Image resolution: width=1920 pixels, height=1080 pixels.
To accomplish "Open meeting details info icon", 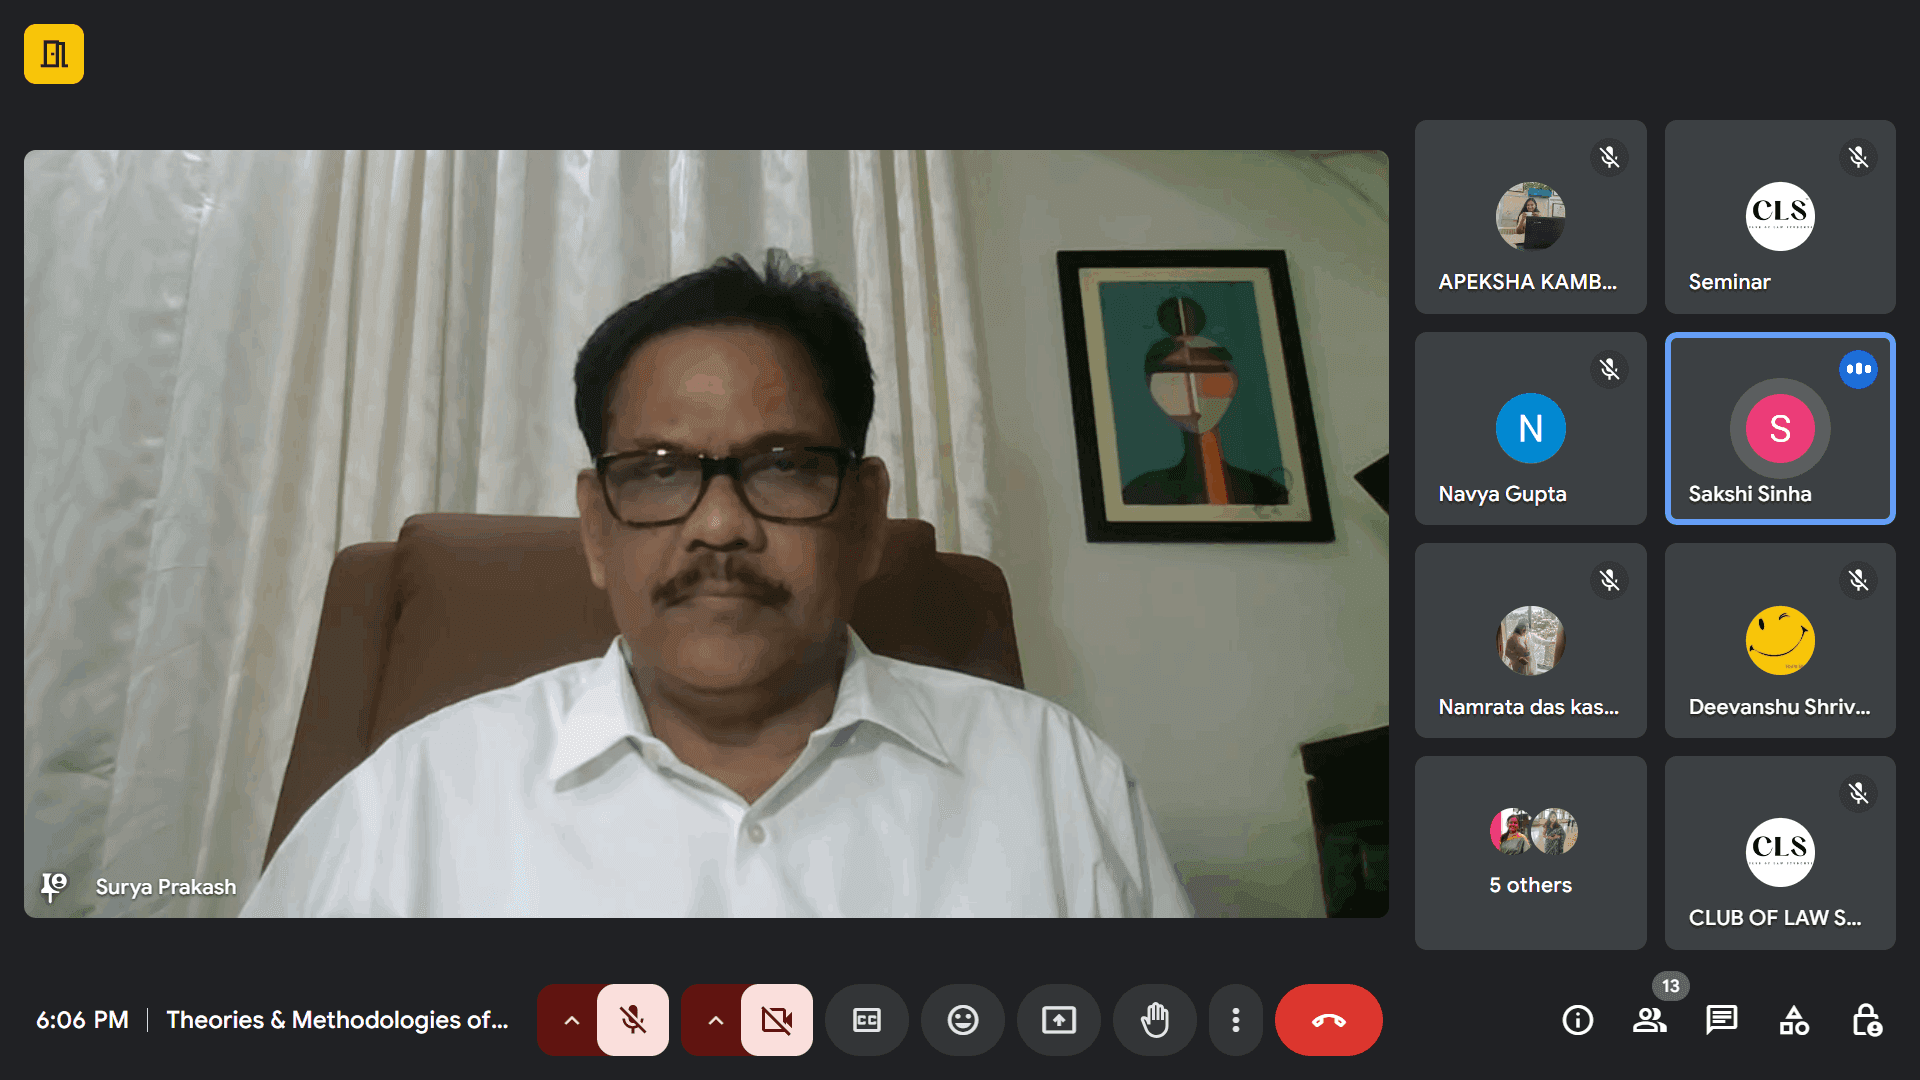I will tap(1578, 1020).
